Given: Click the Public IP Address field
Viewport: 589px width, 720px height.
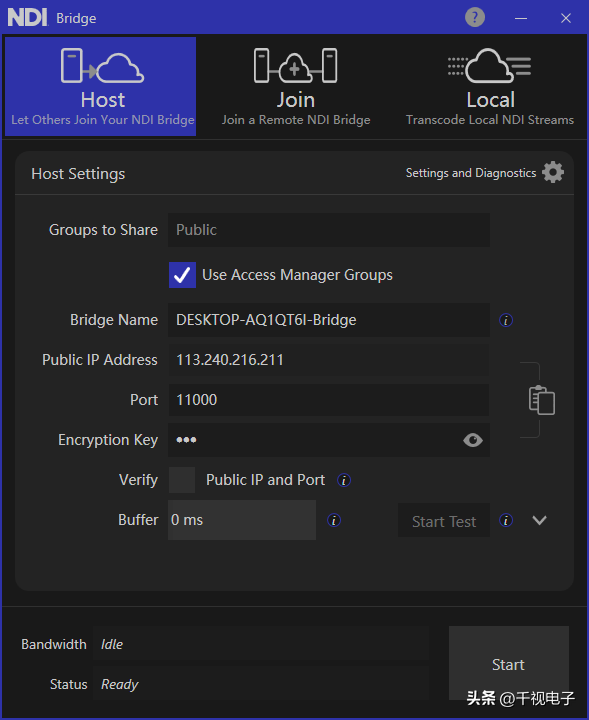Looking at the screenshot, I should pos(329,360).
